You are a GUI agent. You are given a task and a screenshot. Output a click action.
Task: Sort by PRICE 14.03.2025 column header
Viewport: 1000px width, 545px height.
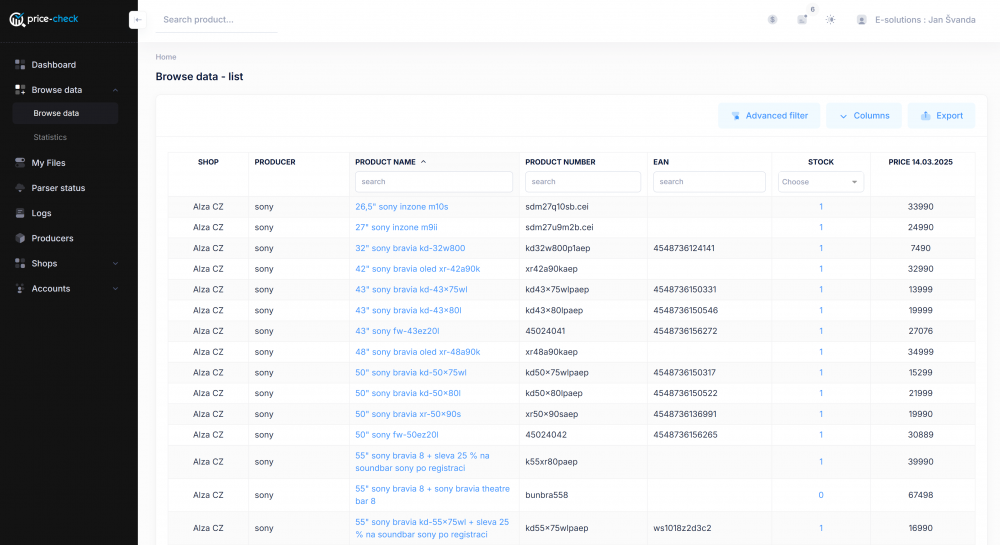920,162
